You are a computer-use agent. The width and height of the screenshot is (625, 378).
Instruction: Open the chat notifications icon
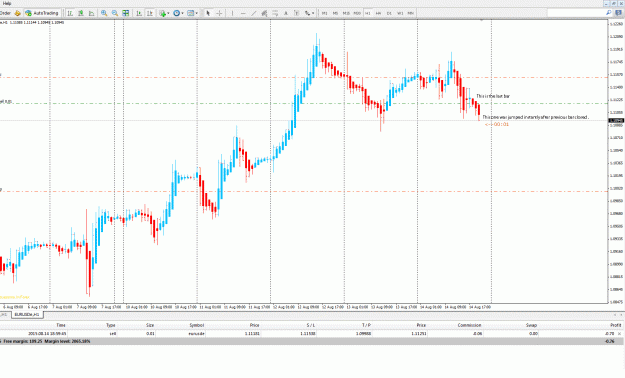click(619, 13)
